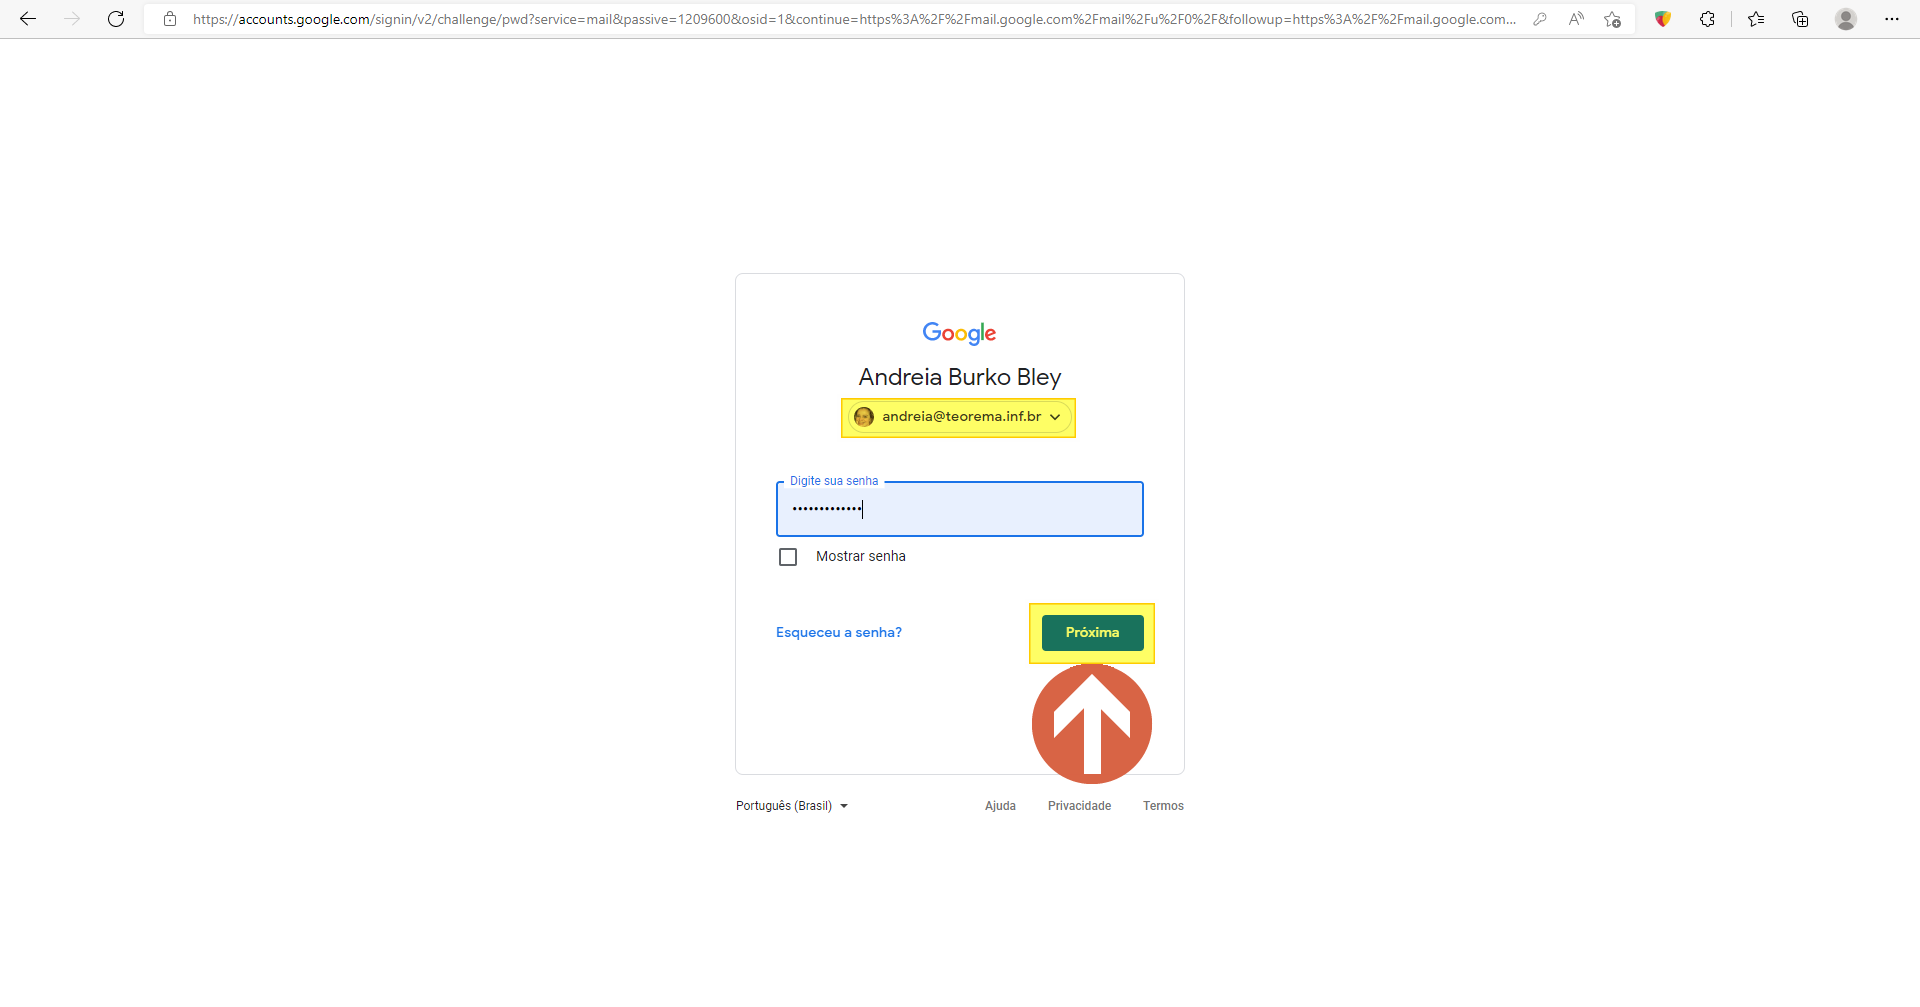
Task: Open the Ajuda link
Action: point(1000,806)
